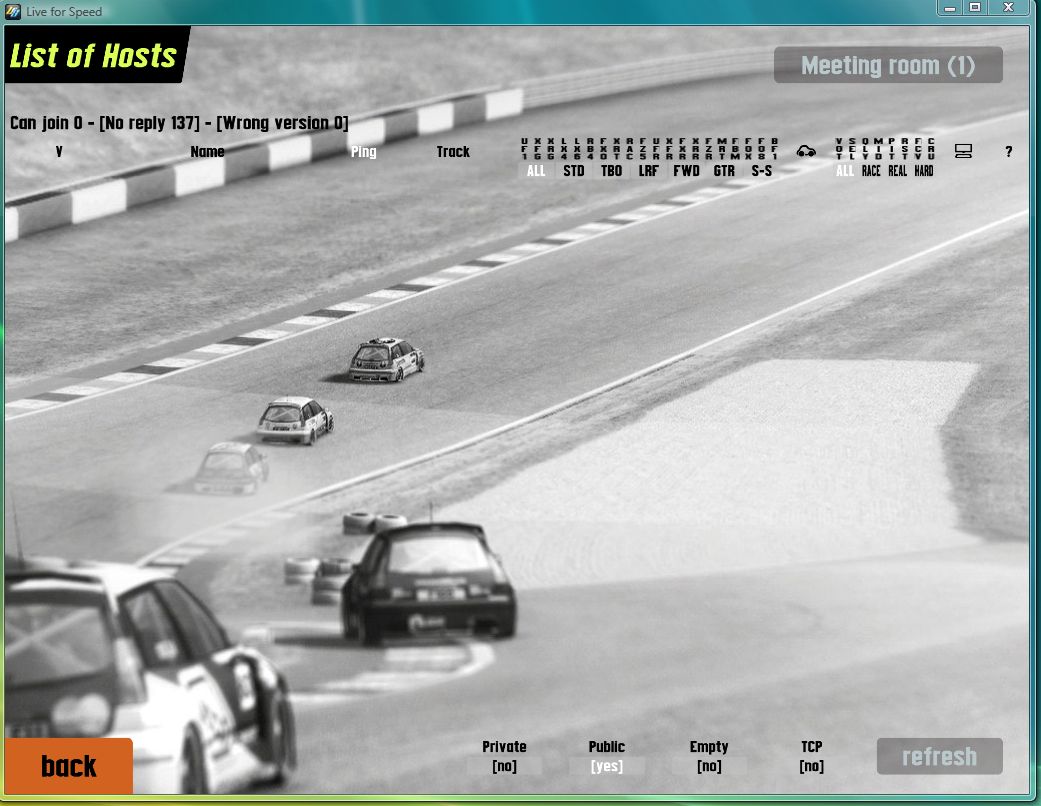Select the TBO car class filter

point(611,171)
